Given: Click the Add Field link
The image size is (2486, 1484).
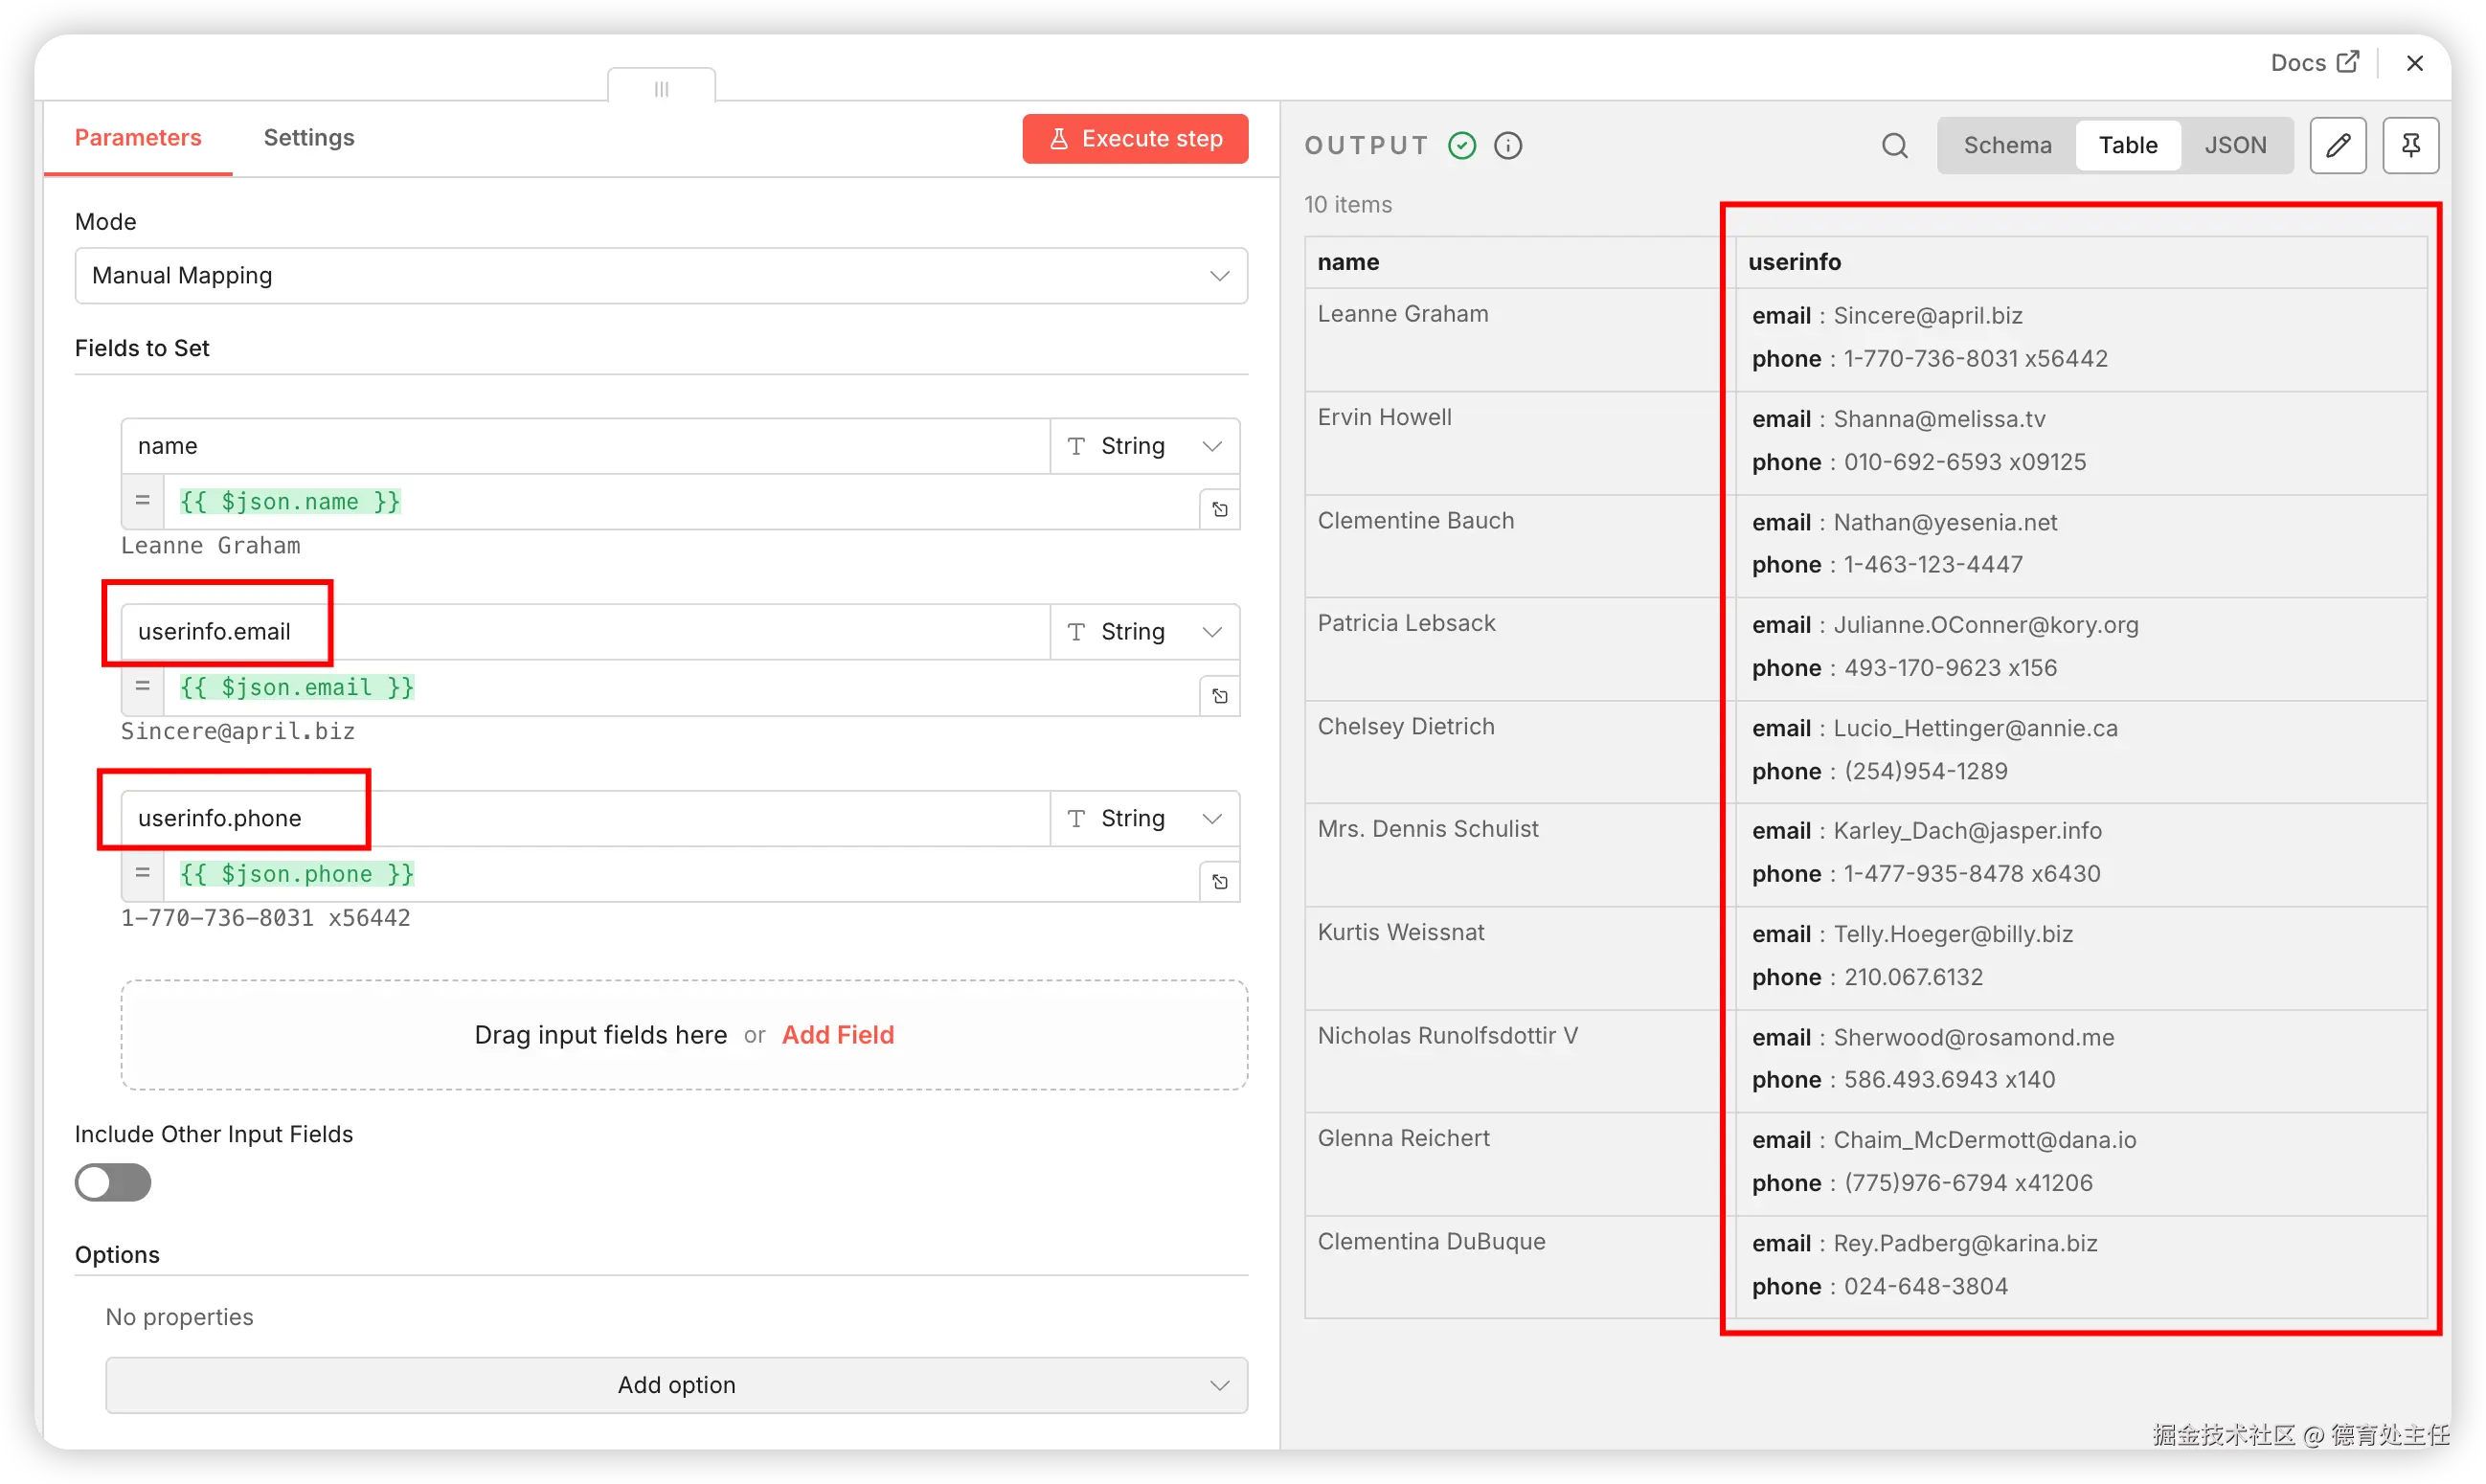Looking at the screenshot, I should tap(837, 1035).
